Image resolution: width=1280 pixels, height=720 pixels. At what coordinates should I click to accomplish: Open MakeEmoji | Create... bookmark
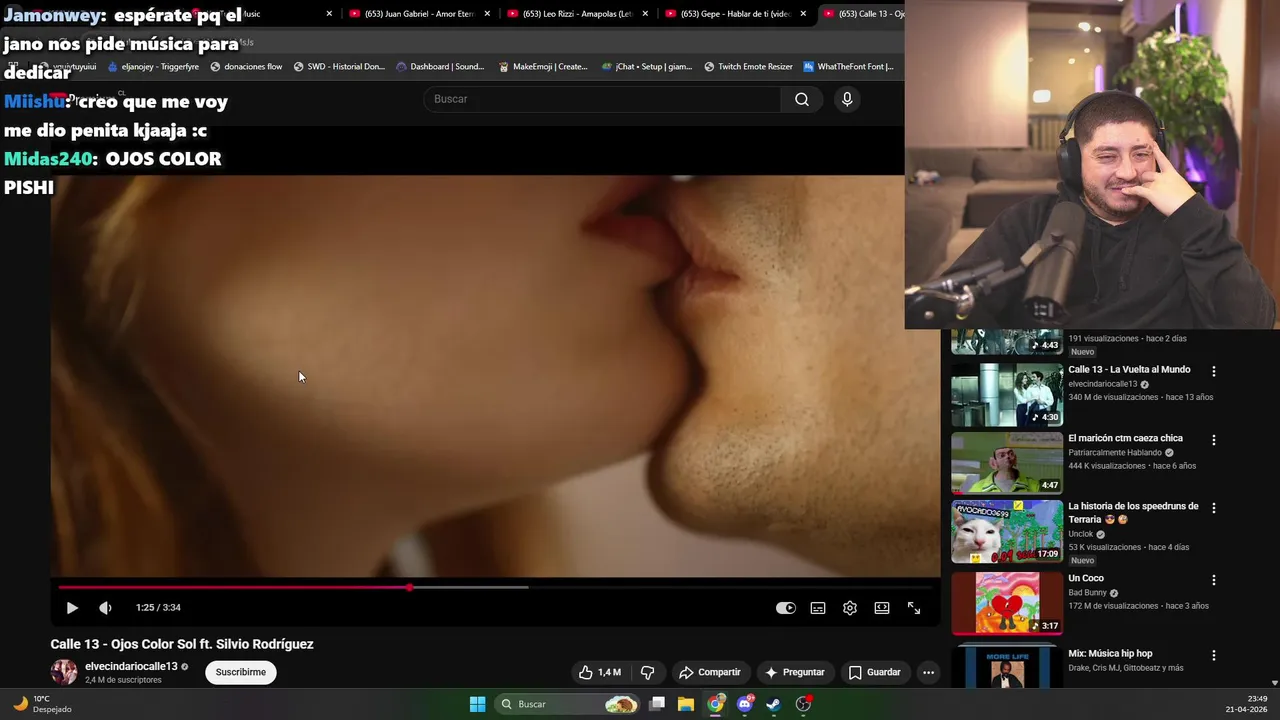543,67
